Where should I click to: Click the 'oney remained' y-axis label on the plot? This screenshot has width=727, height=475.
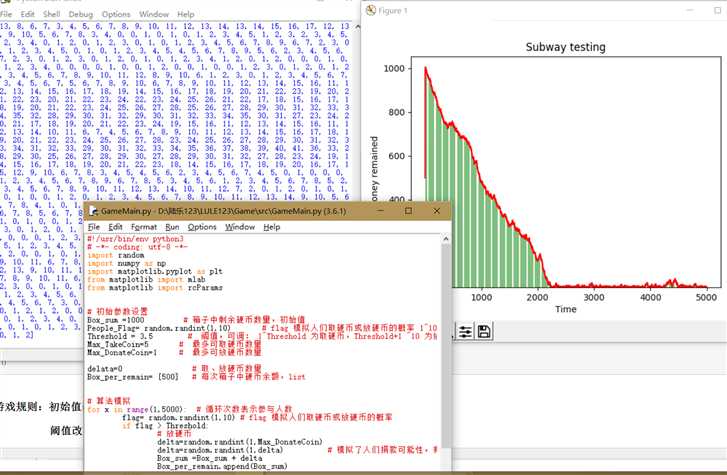(x=374, y=169)
